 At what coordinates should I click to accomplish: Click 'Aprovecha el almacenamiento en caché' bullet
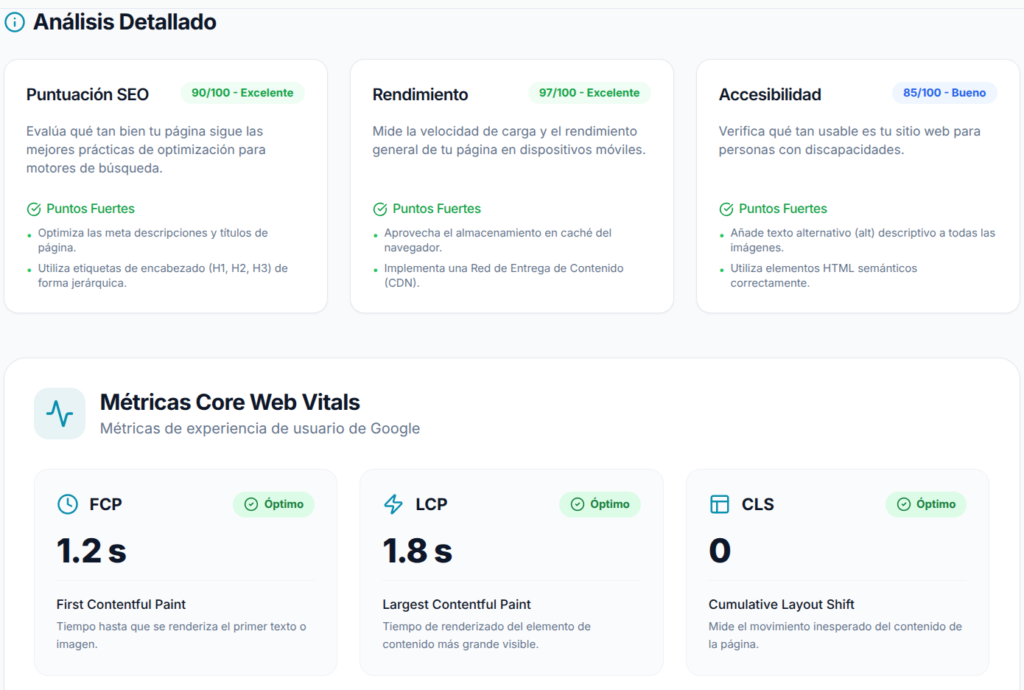(498, 240)
